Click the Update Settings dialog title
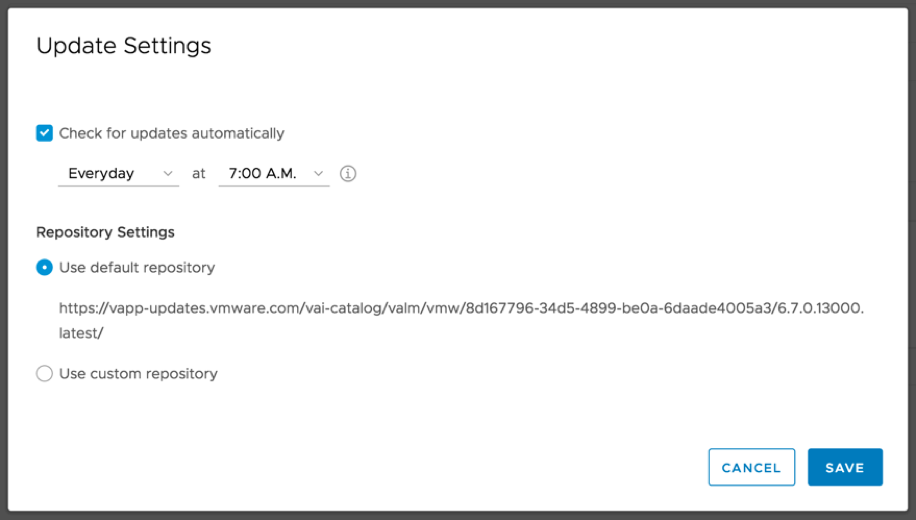 coord(124,46)
